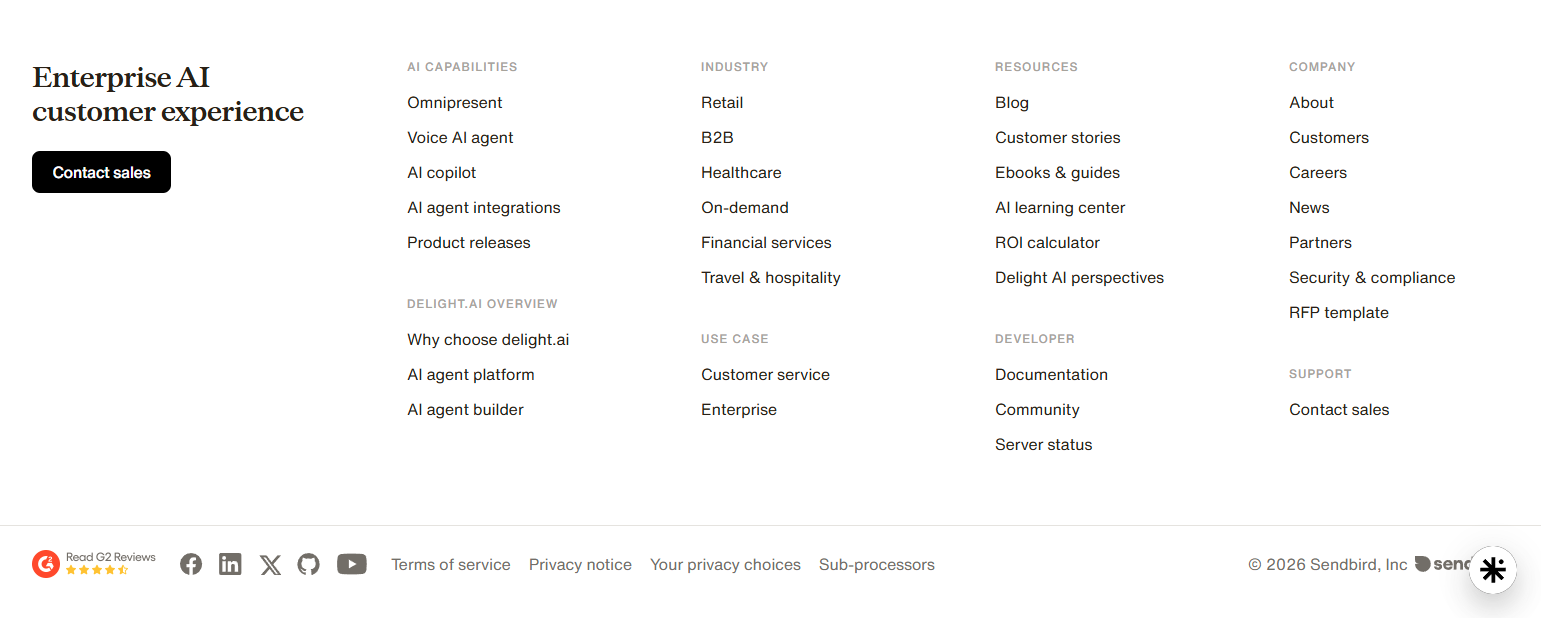Open the ROI calculator

[x=1047, y=242]
